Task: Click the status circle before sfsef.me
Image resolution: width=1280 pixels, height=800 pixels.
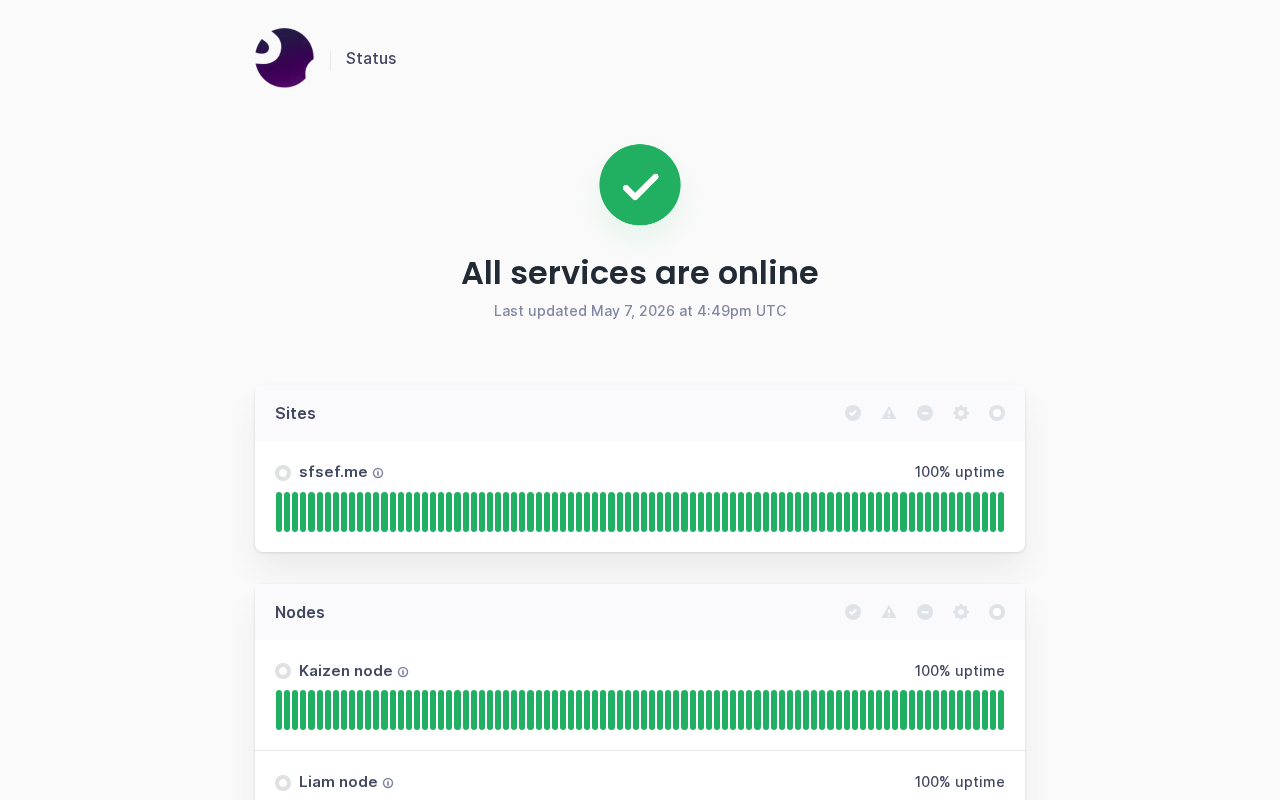Action: [x=283, y=473]
